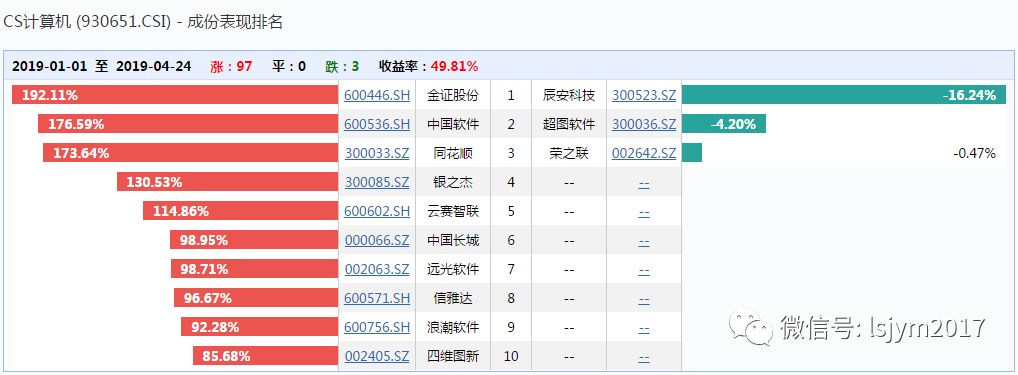The width and height of the screenshot is (1018, 375).
Task: Select stock name 云赛智联
Action: pyautogui.click(x=453, y=211)
